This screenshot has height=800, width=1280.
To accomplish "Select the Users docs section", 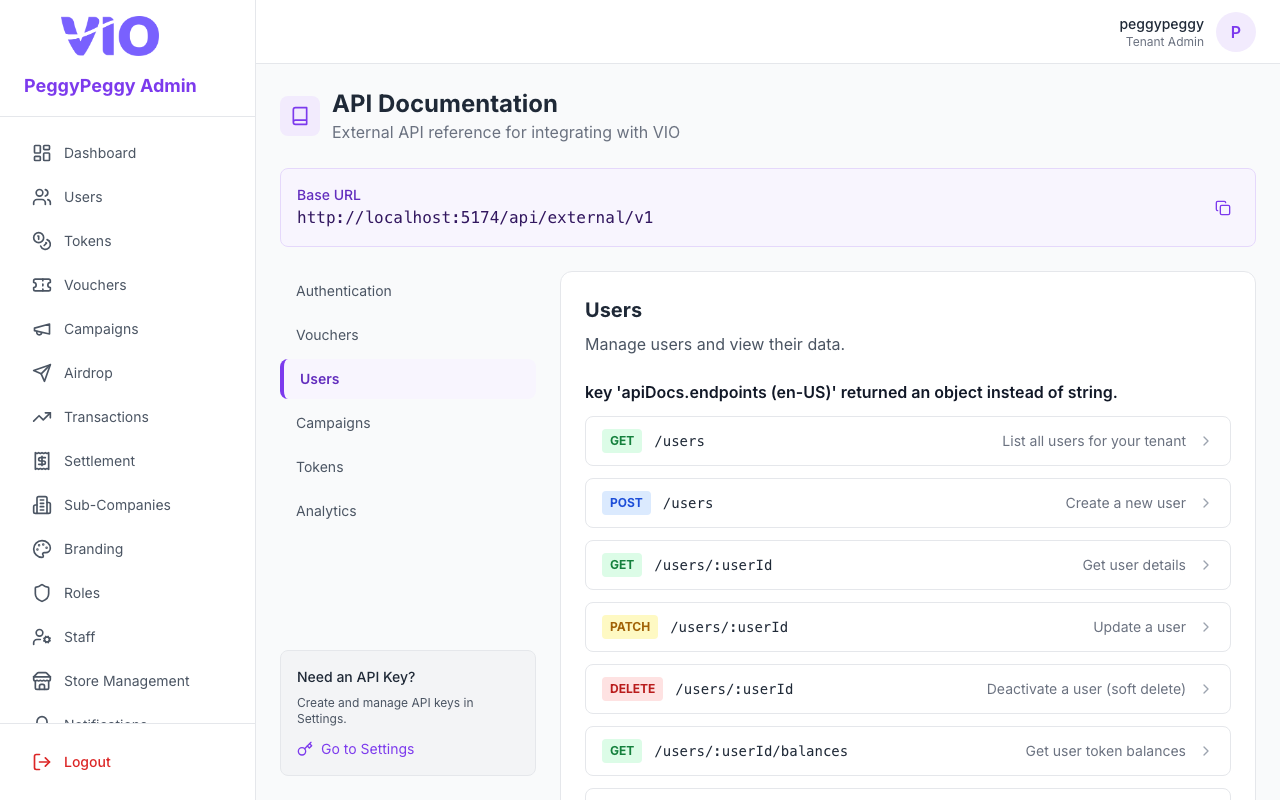I will pos(408,379).
